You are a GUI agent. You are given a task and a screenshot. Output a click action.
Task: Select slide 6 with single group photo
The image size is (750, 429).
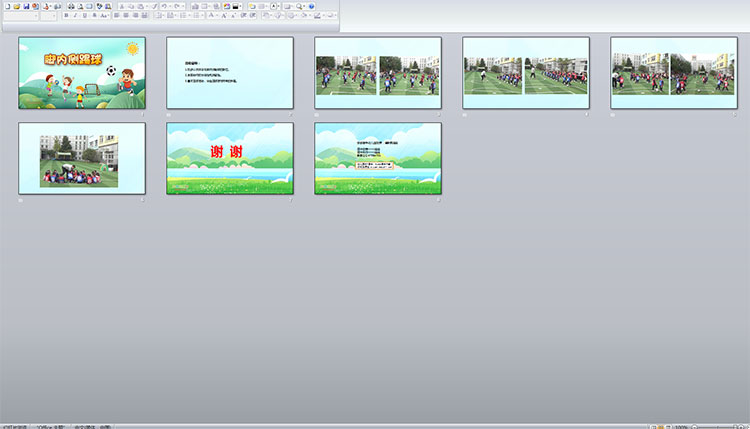(82, 158)
